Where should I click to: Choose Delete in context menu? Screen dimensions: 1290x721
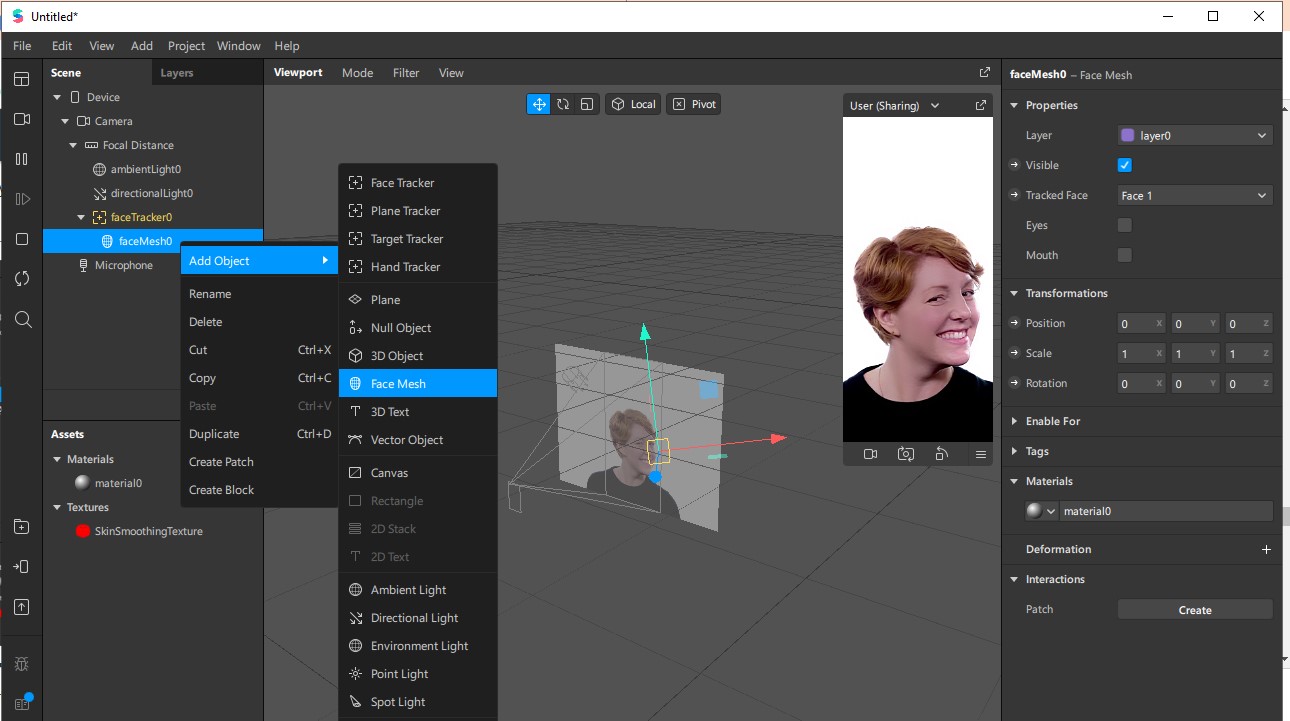click(258, 322)
